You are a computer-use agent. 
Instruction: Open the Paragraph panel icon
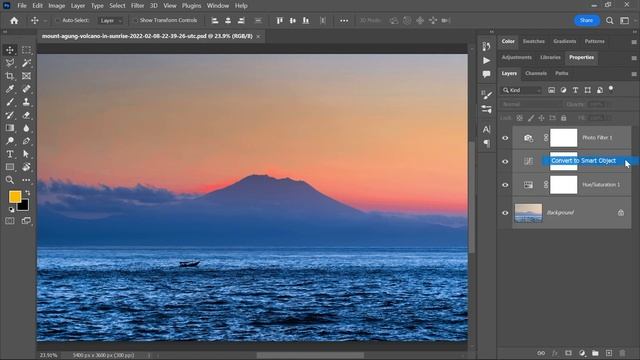pyautogui.click(x=487, y=143)
